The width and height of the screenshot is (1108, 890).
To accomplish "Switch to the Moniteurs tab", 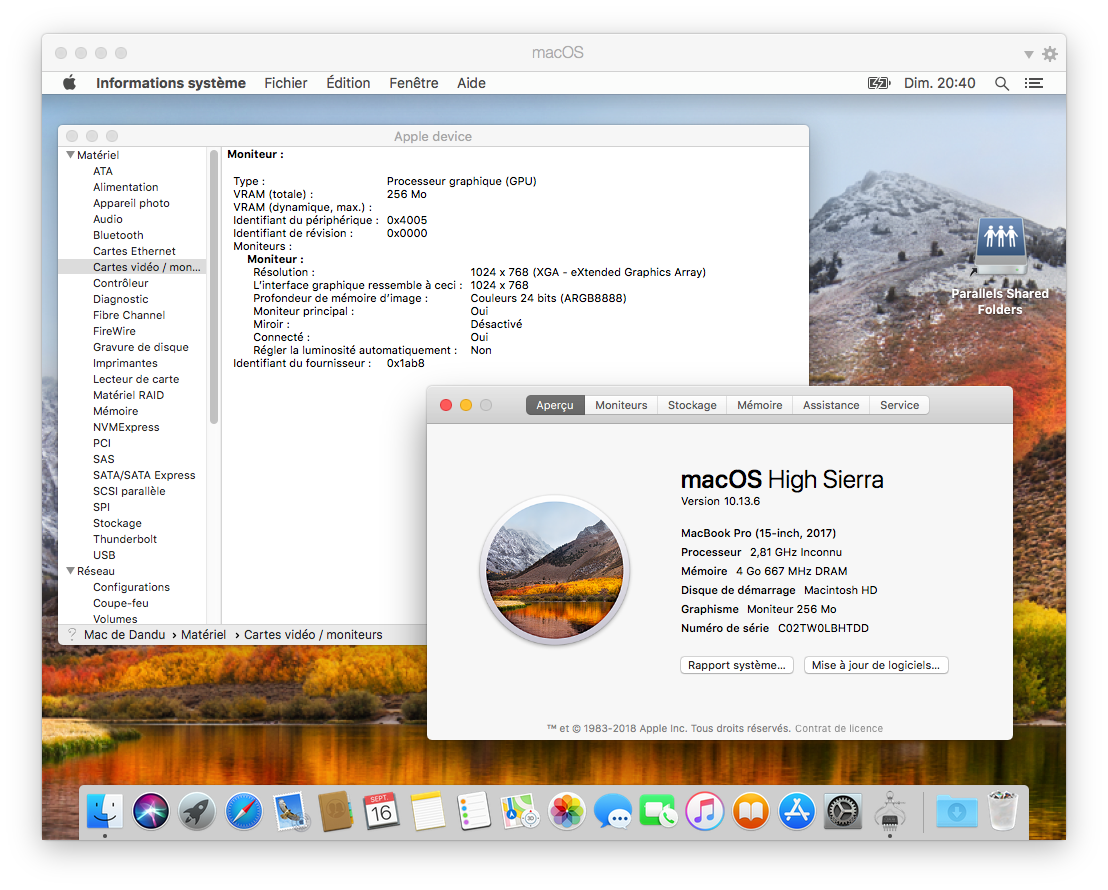I will click(x=621, y=405).
